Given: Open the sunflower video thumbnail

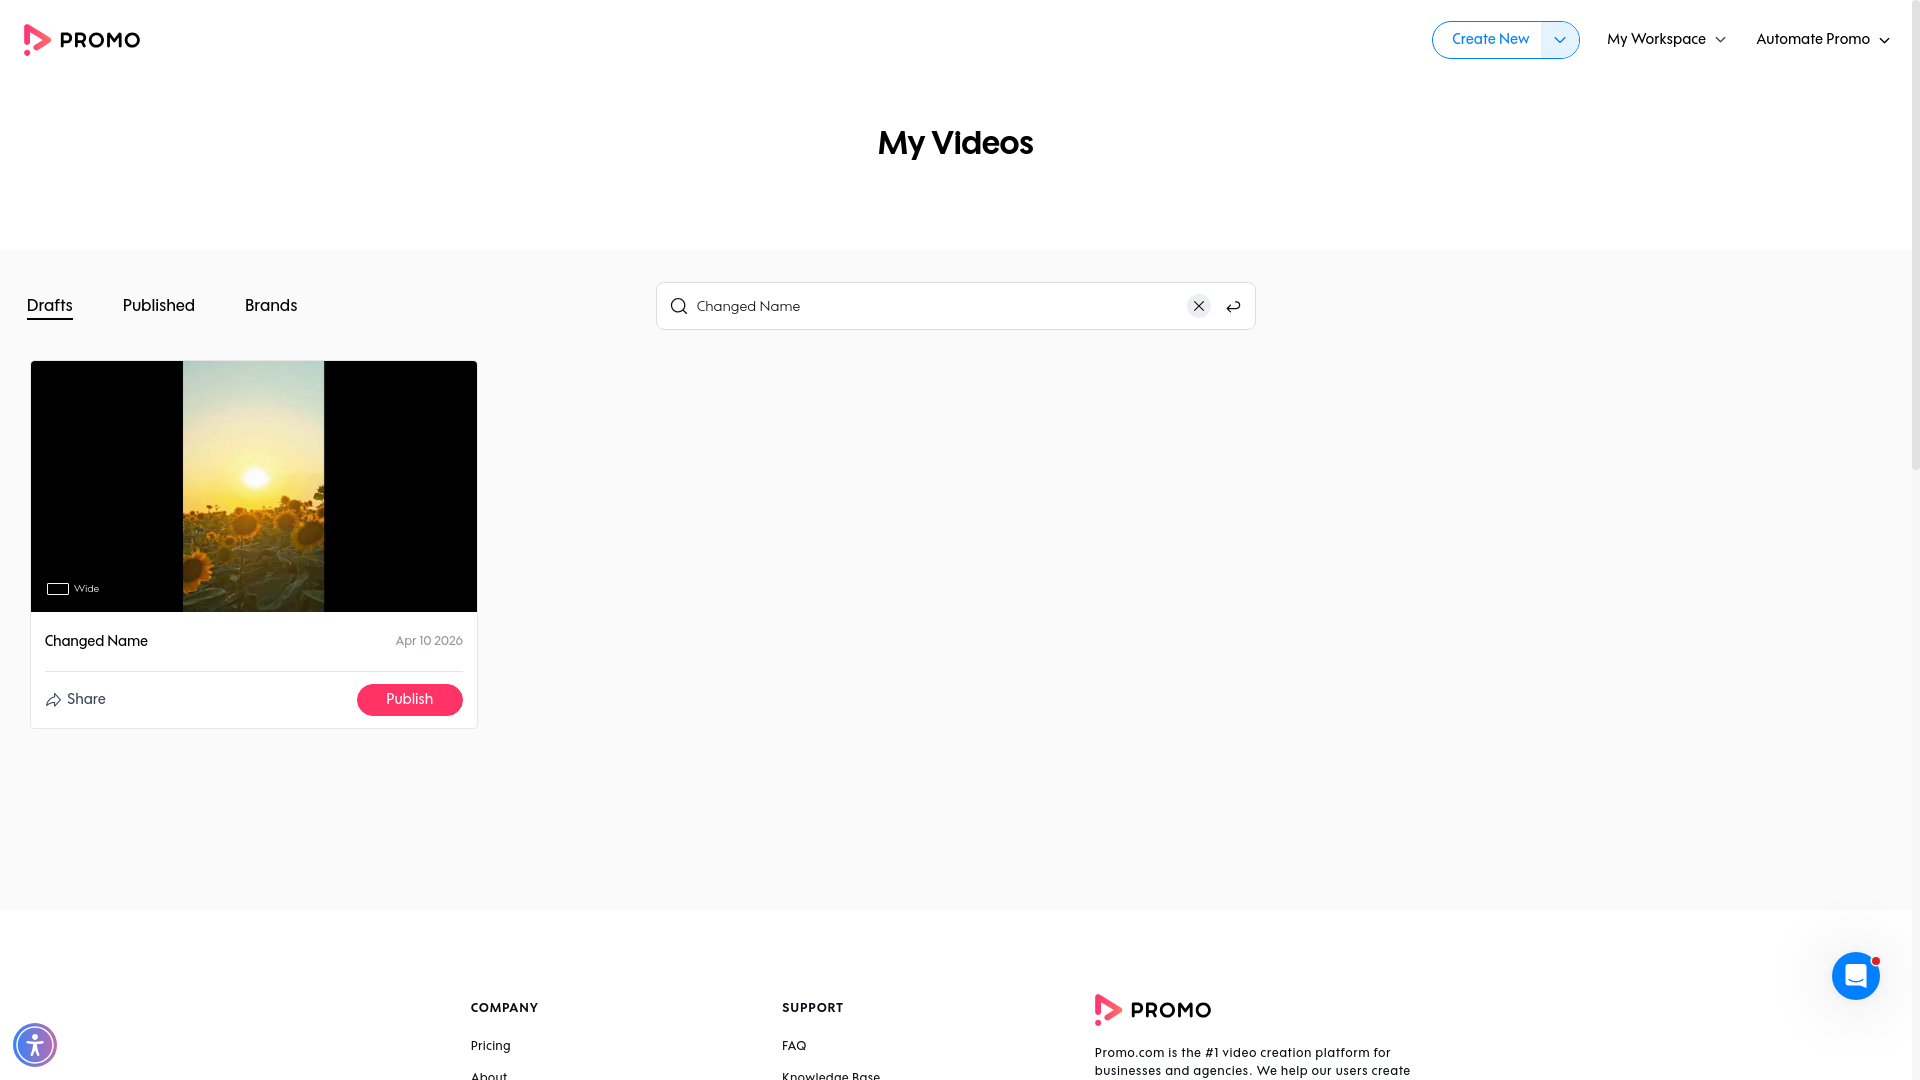Looking at the screenshot, I should (x=253, y=486).
